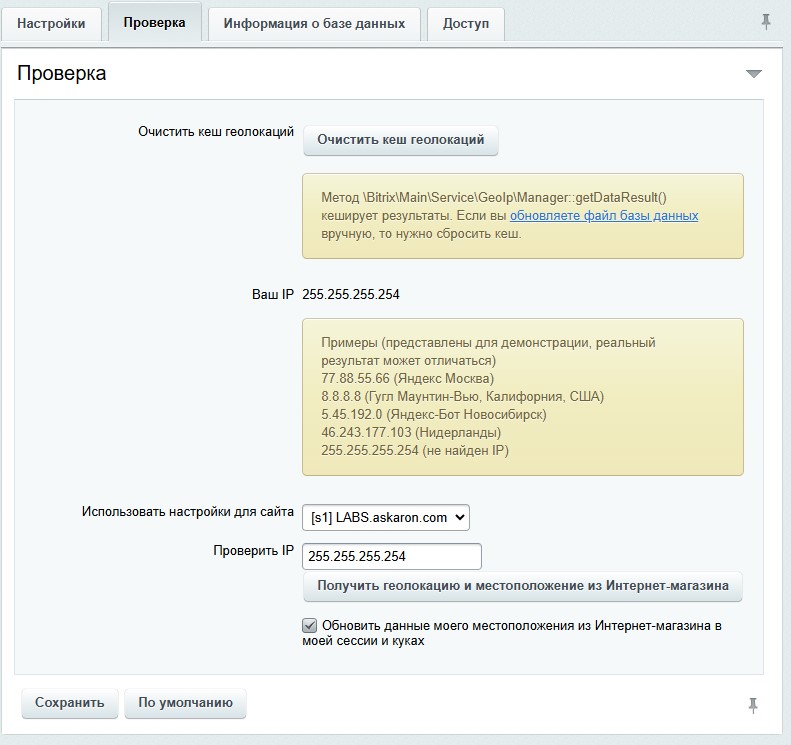Follow the обновляете файл базы данных link
Screen dimensions: 791x745
coord(604,216)
